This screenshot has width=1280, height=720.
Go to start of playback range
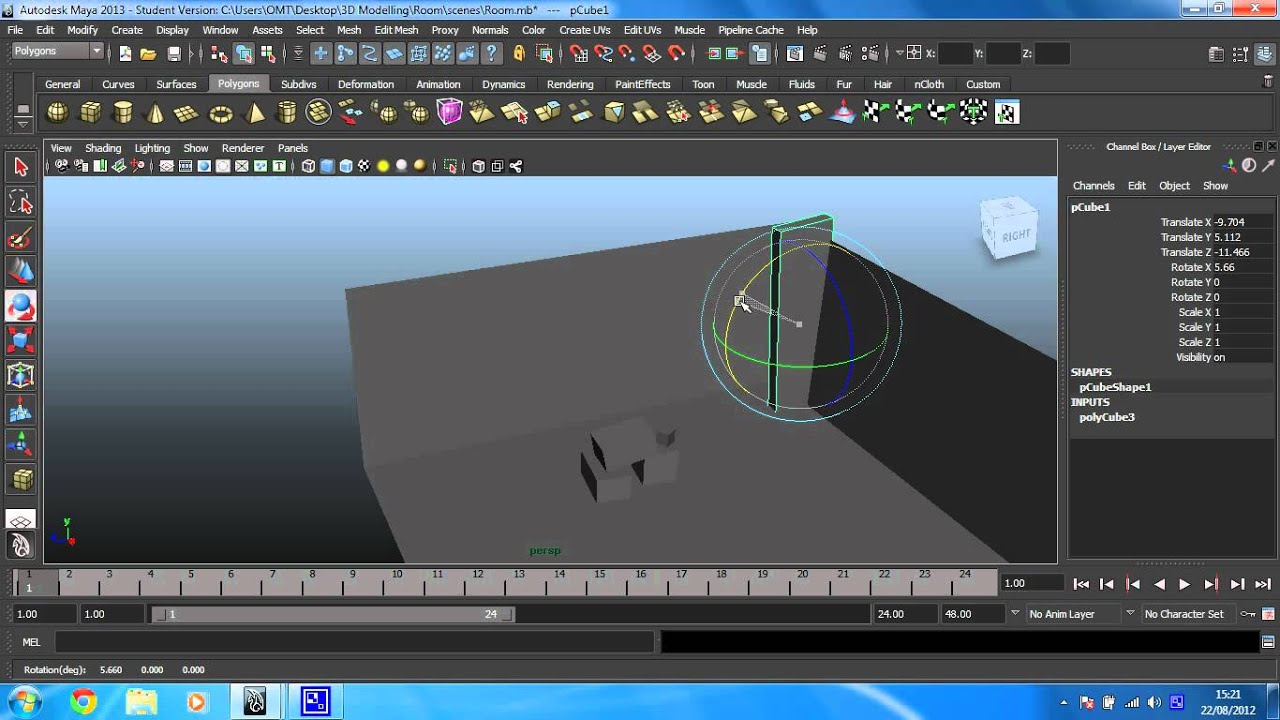pyautogui.click(x=1081, y=584)
